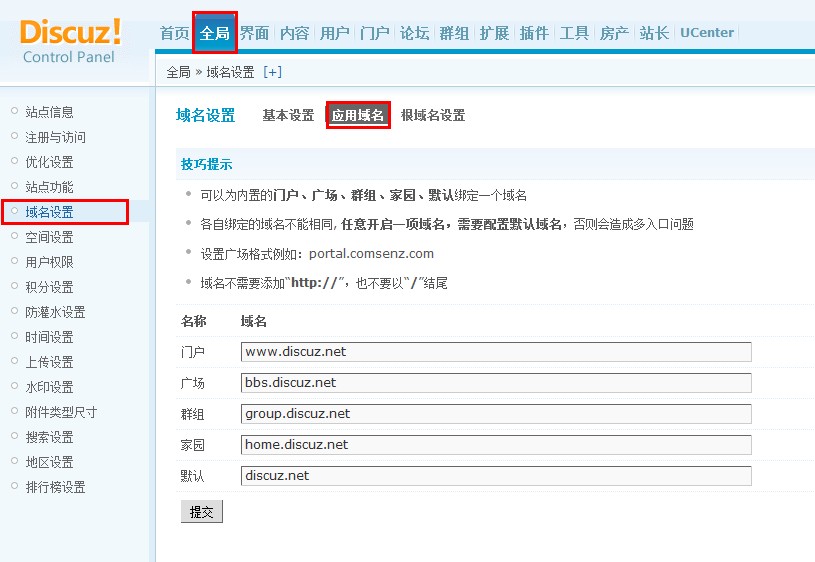Image resolution: width=815 pixels, height=562 pixels.
Task: Go to the 工具 navigation tab
Action: tap(574, 33)
